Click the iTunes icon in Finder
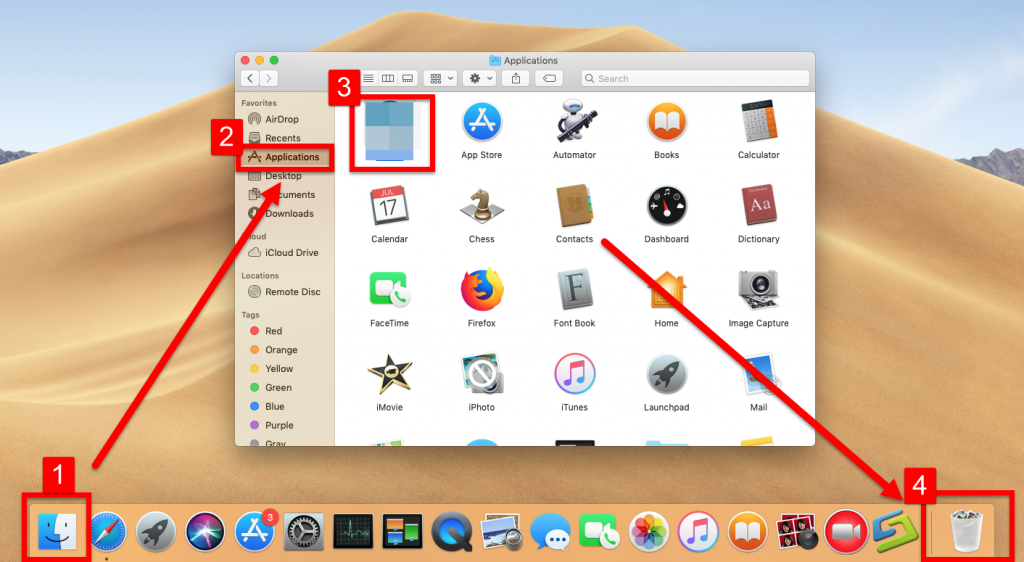This screenshot has height=562, width=1024. (574, 374)
